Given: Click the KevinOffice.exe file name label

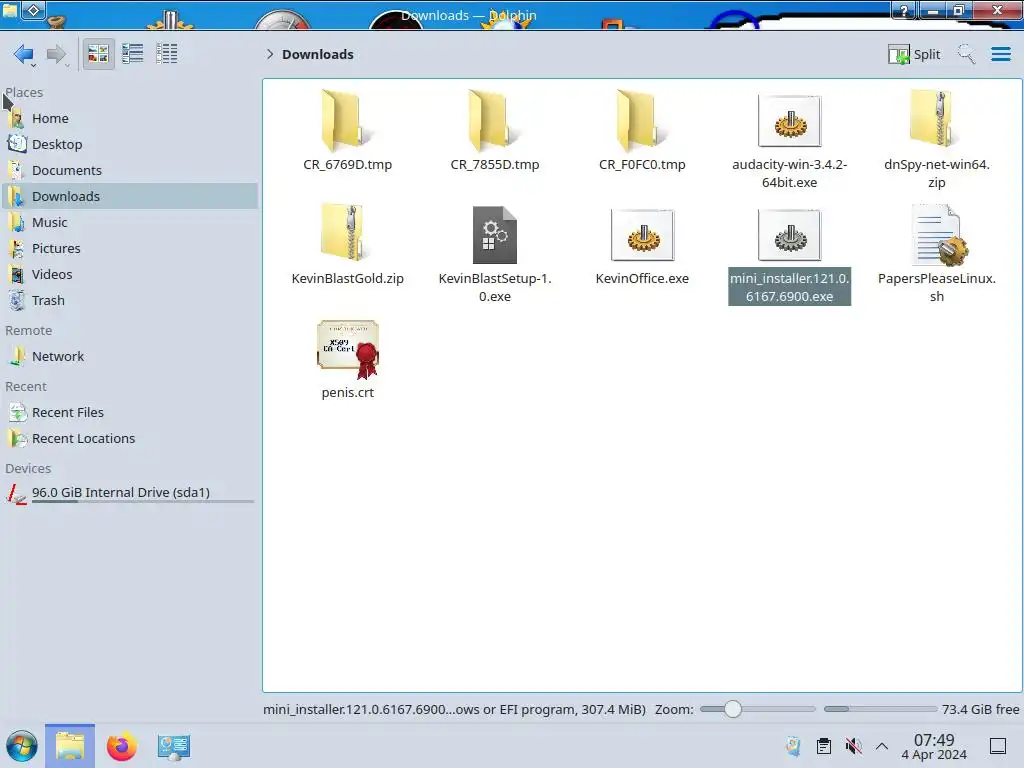Looking at the screenshot, I should point(642,278).
